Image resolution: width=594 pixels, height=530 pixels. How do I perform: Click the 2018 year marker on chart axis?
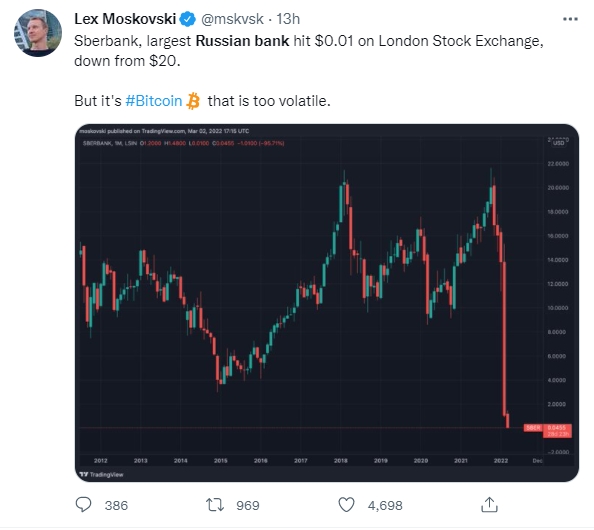click(x=341, y=461)
